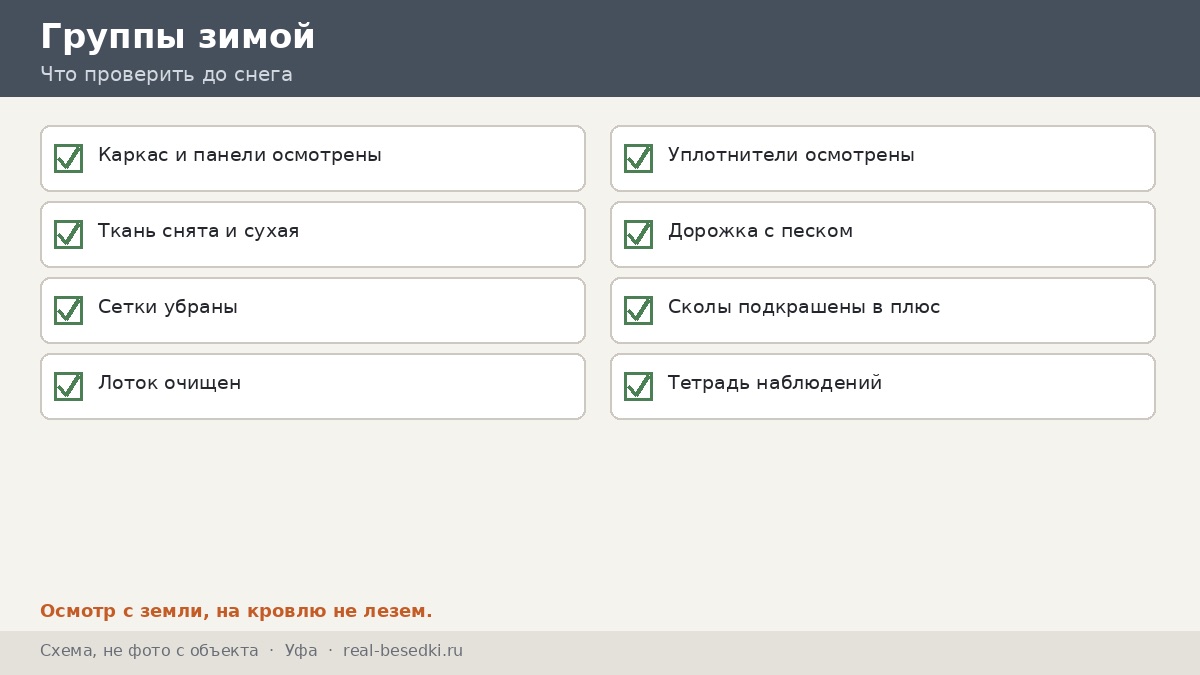Viewport: 1200px width, 675px height.
Task: Toggle the 'Тетрадь наблюдений' checkbox
Action: click(x=638, y=386)
